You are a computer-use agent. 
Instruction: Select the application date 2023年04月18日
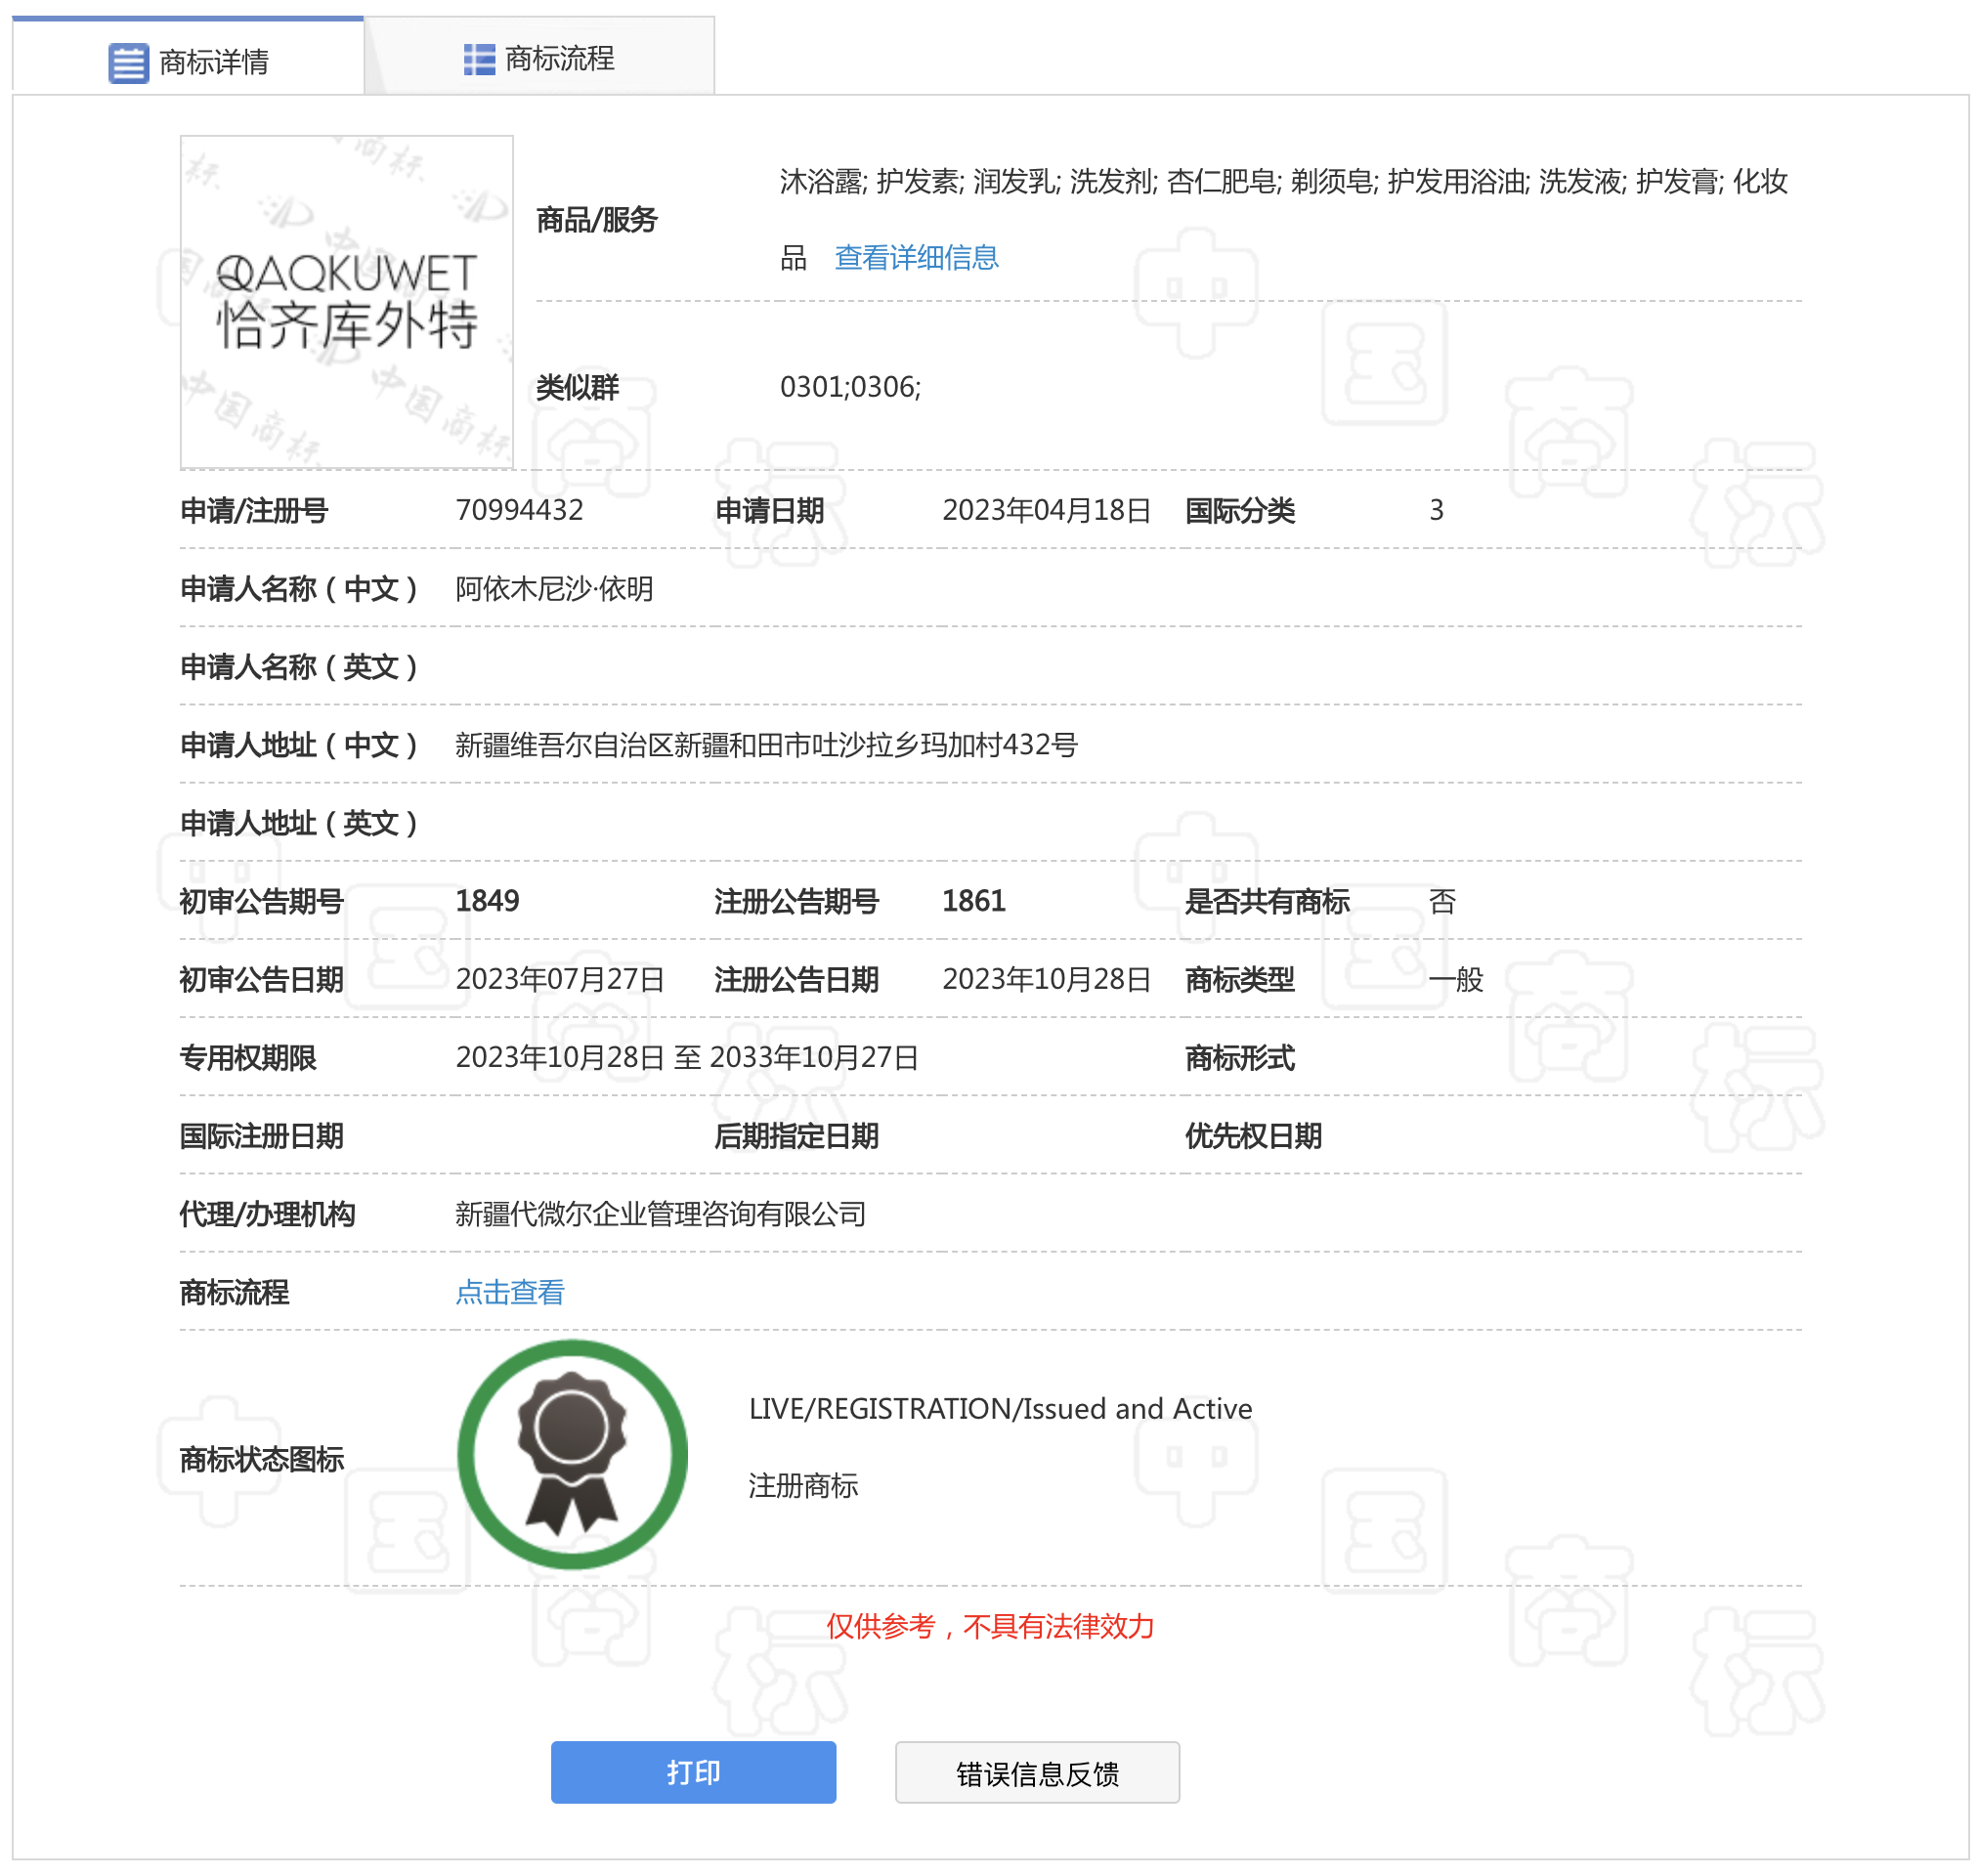click(1046, 510)
